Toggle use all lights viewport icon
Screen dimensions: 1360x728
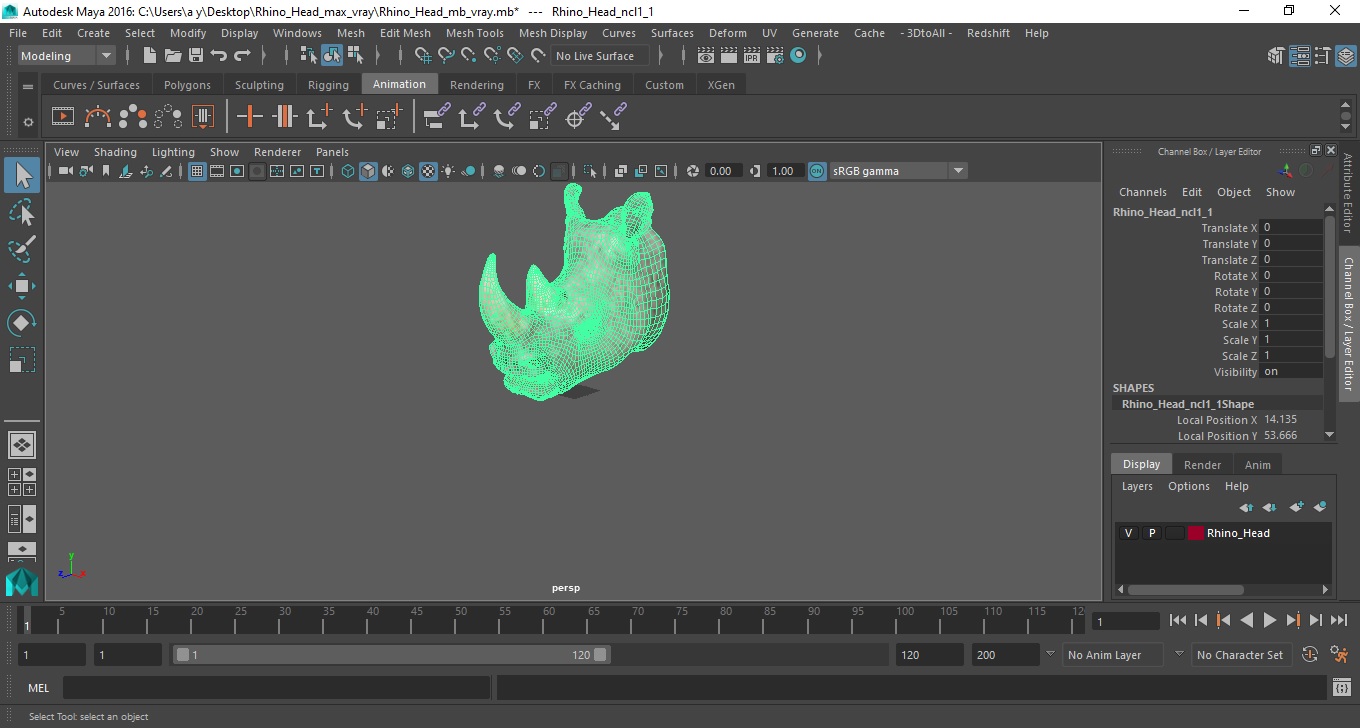(x=448, y=171)
